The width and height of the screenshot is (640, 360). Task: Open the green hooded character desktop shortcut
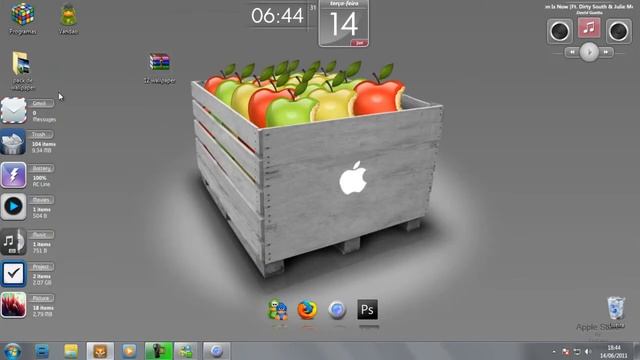click(x=68, y=15)
